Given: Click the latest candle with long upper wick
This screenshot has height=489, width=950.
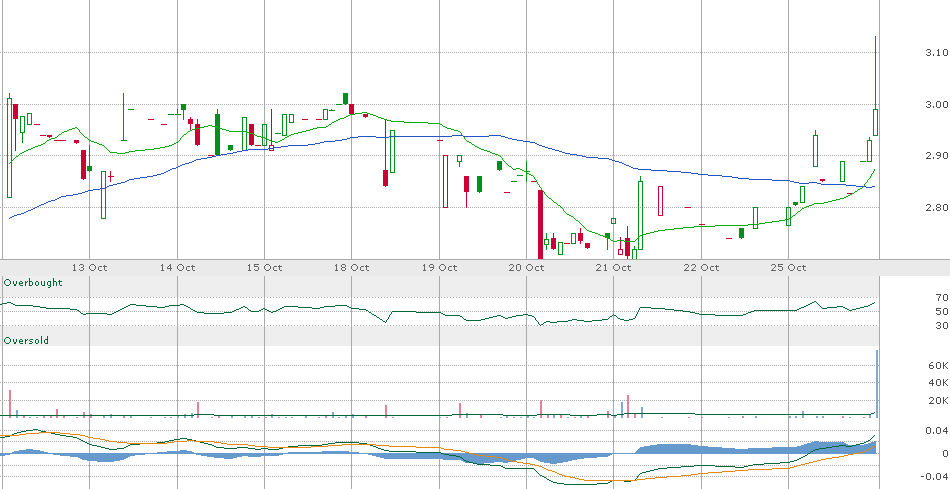Looking at the screenshot, I should (x=875, y=86).
